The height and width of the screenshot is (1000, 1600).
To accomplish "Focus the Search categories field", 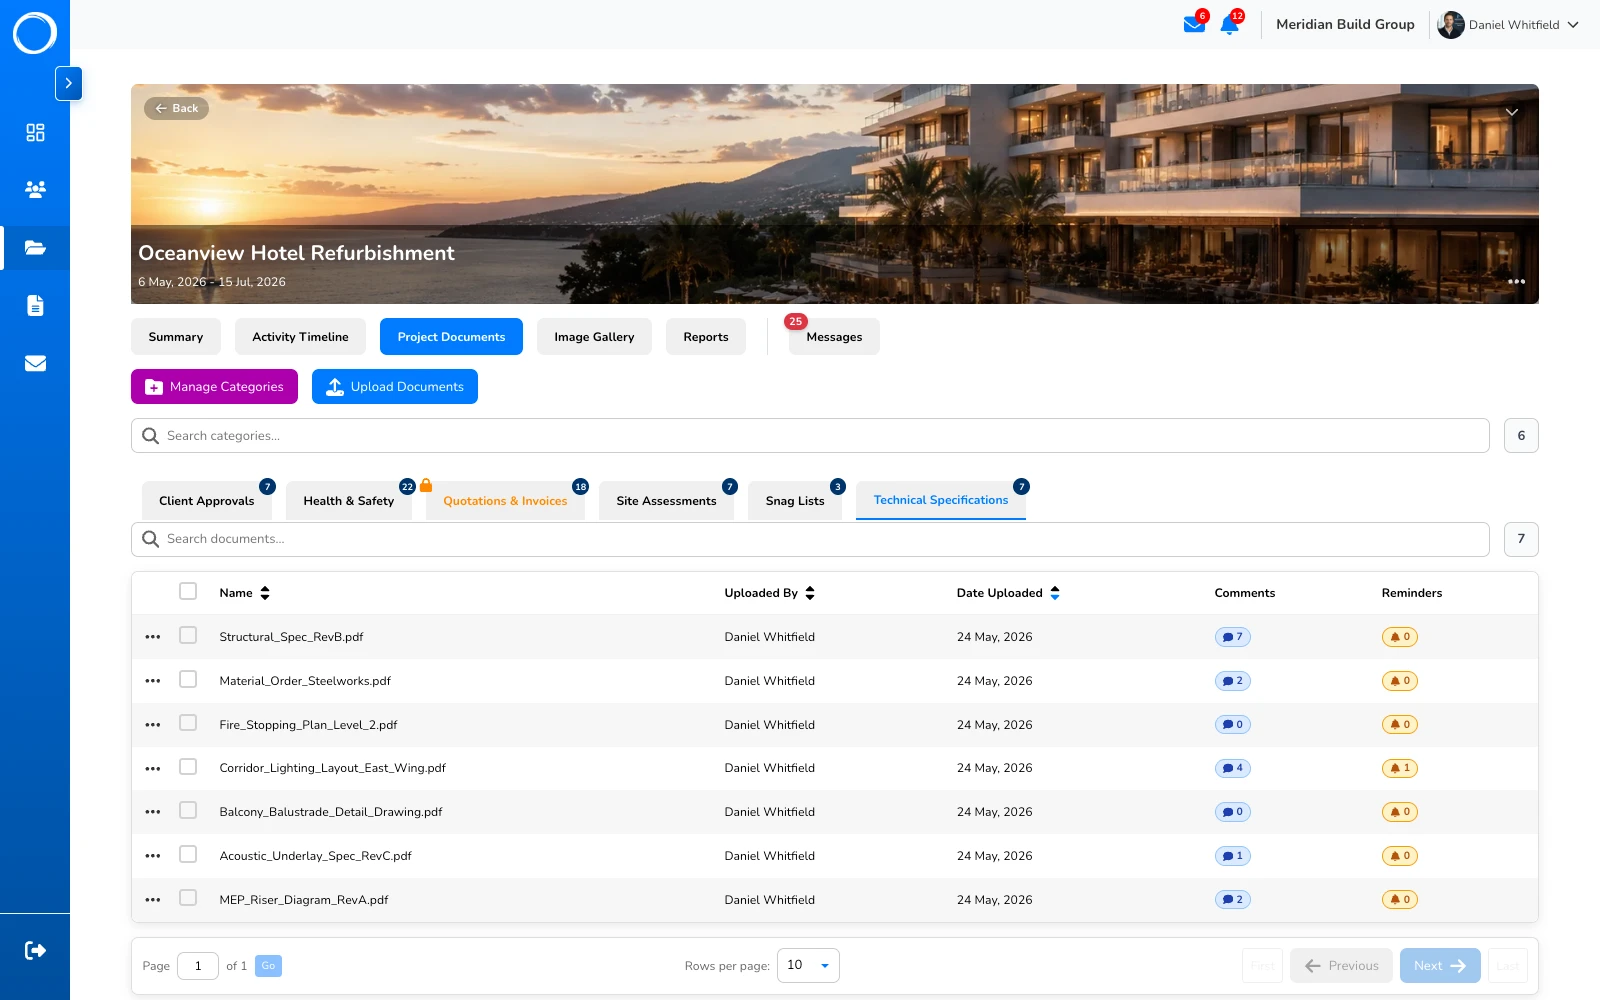I will point(810,436).
